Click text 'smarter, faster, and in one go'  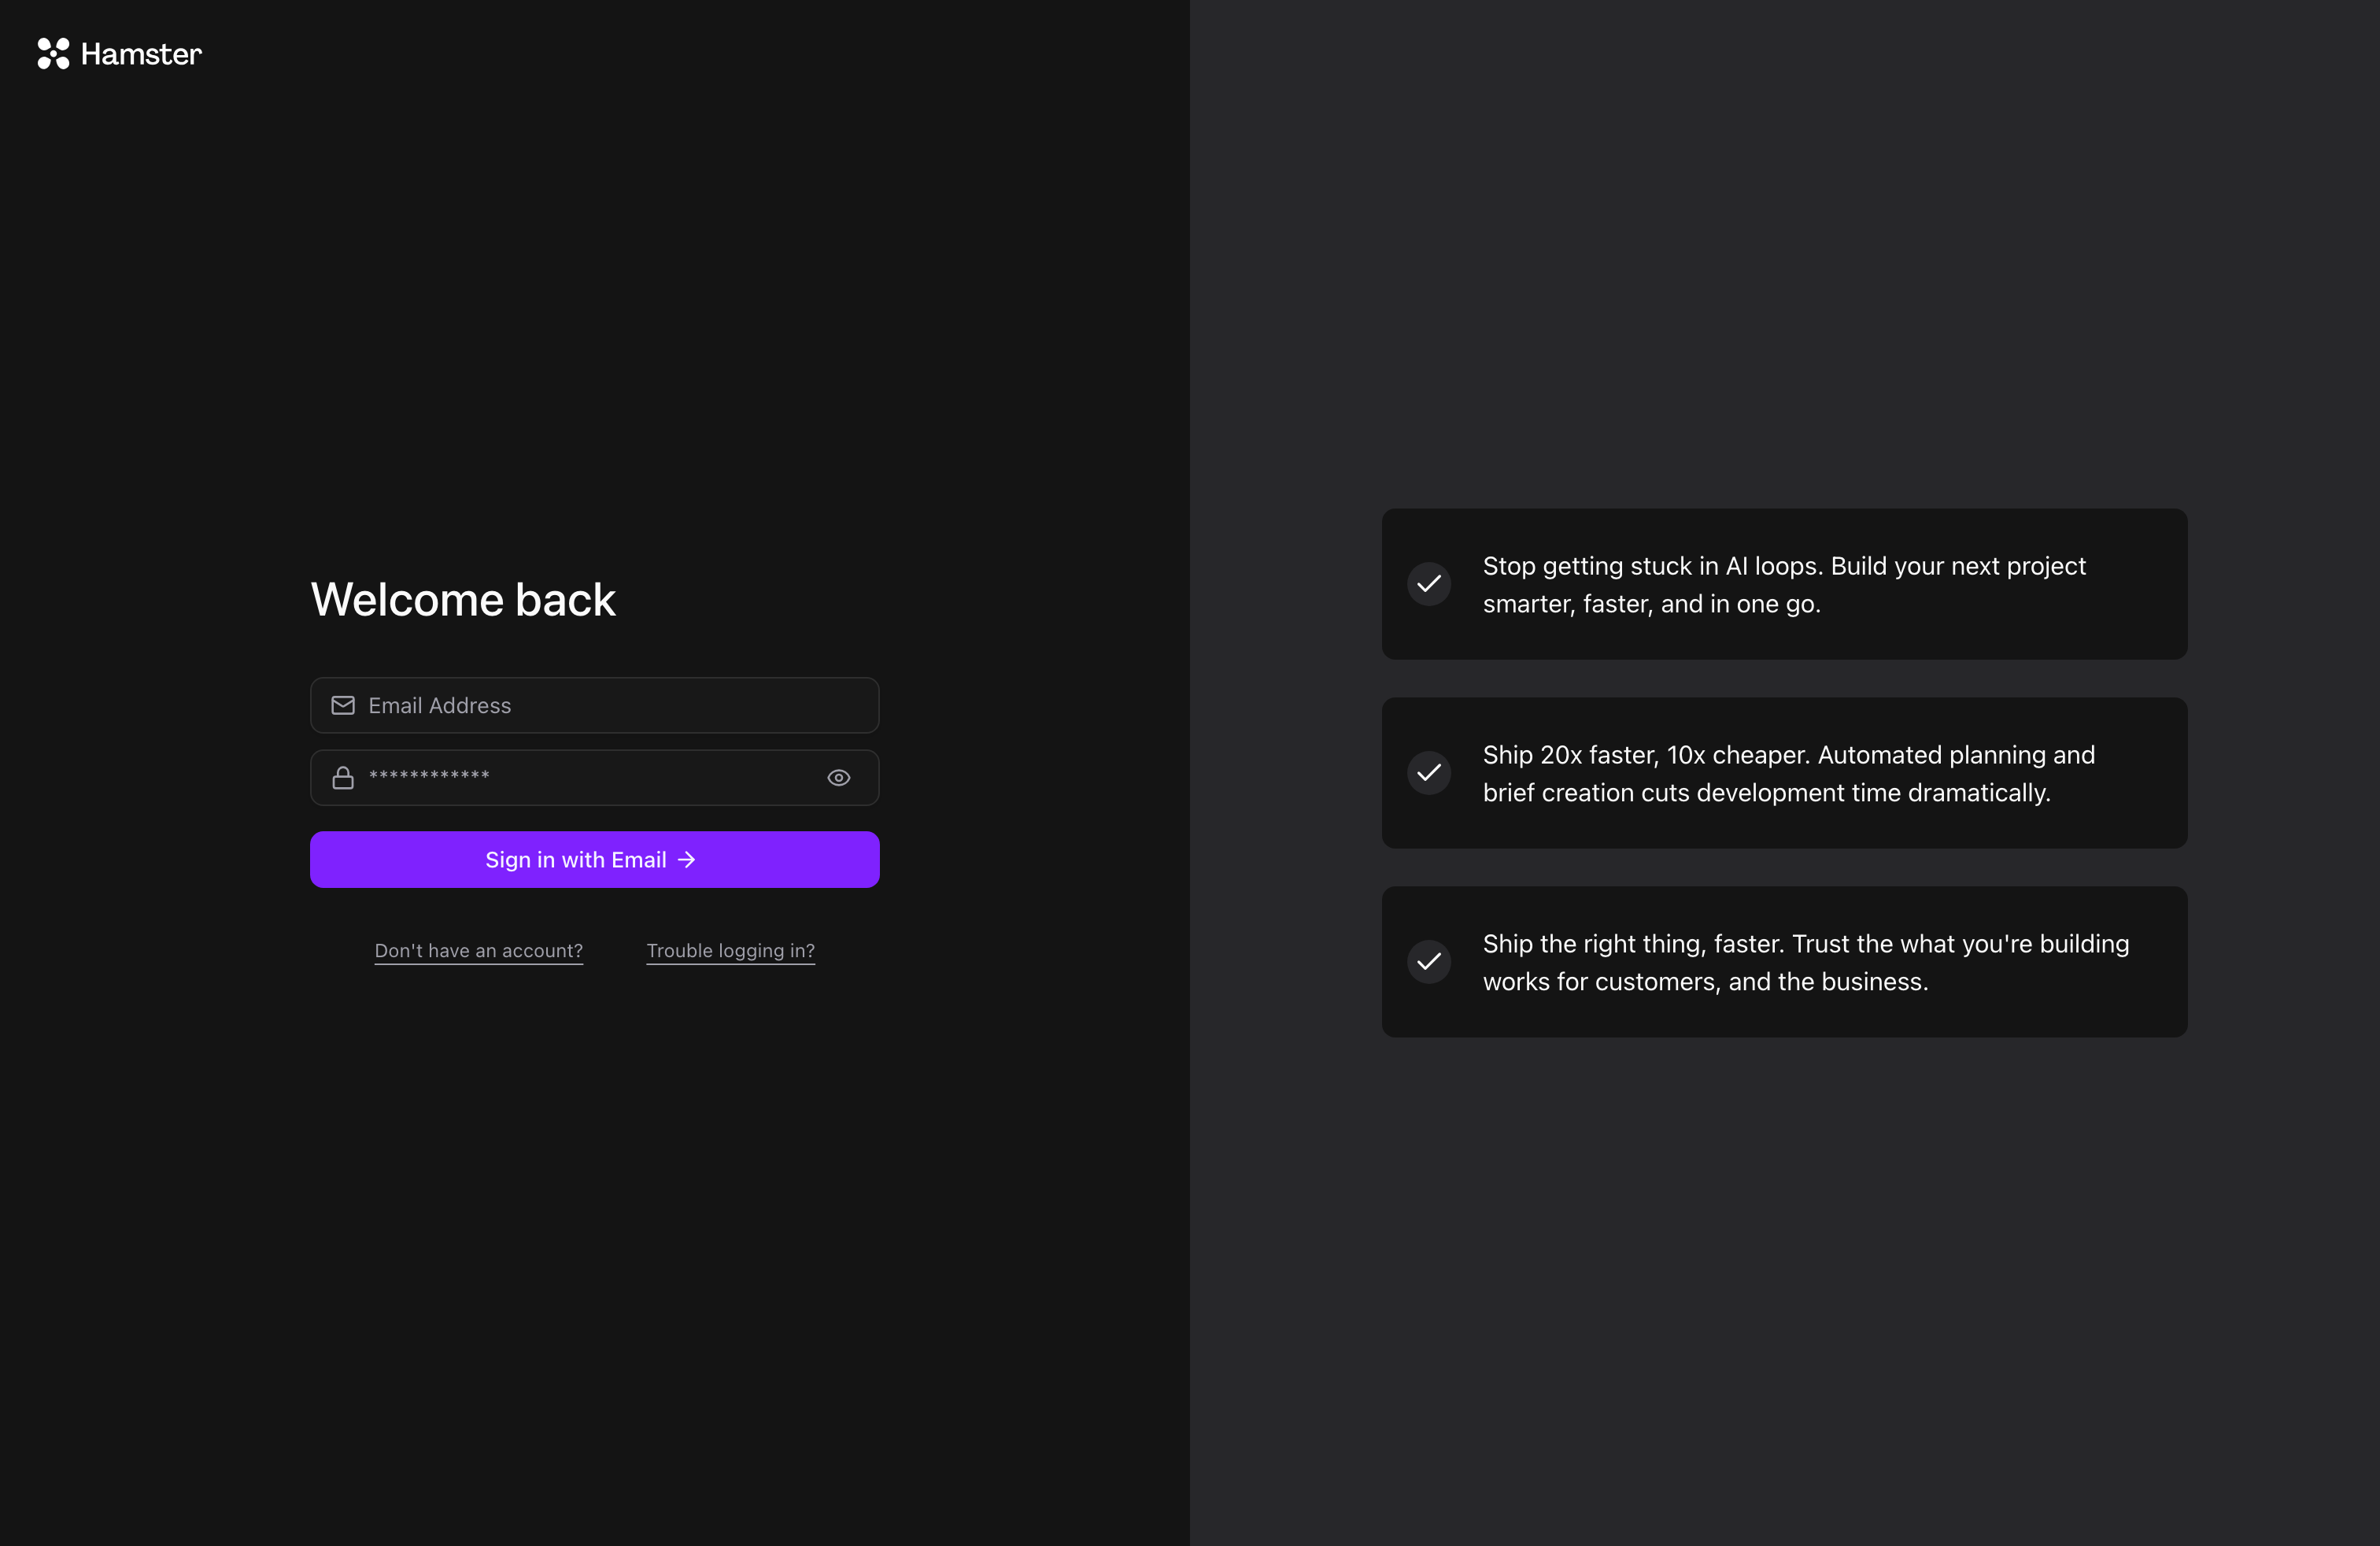(x=1651, y=604)
